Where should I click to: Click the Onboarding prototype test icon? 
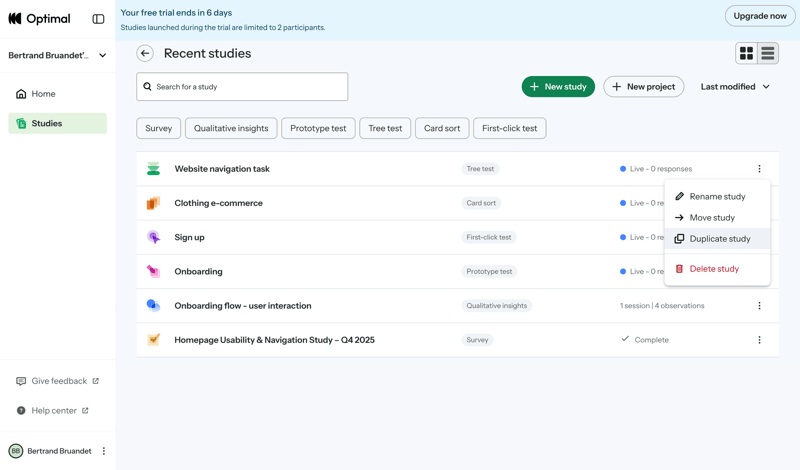(x=153, y=271)
